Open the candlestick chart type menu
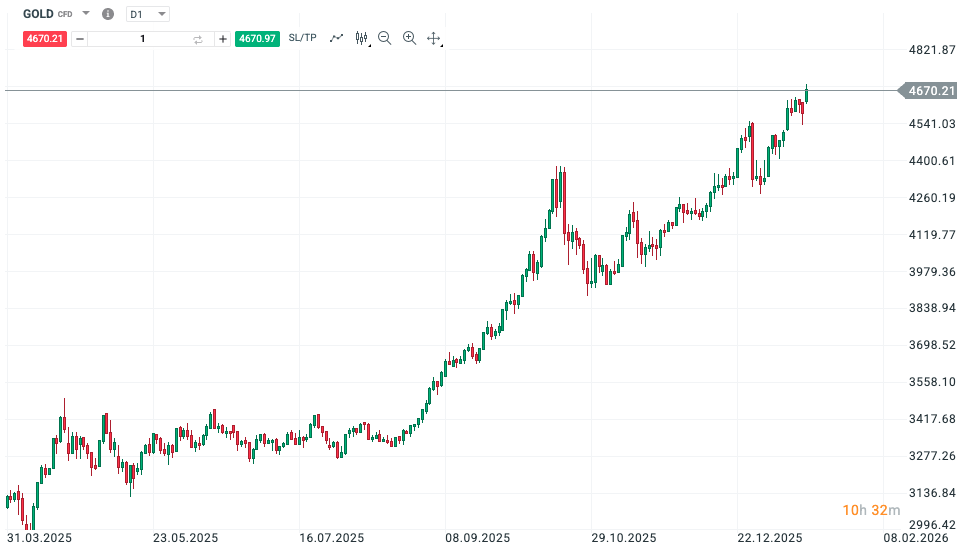Viewport: 962px width, 551px height. [362, 38]
